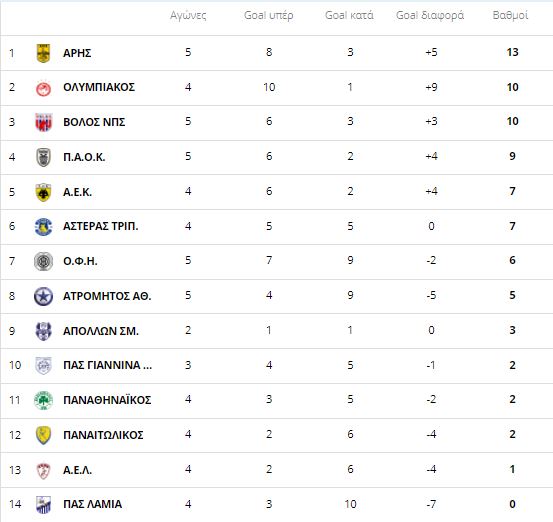Click the Ο.Φ.Η. round logo
553x522 pixels.
43,261
